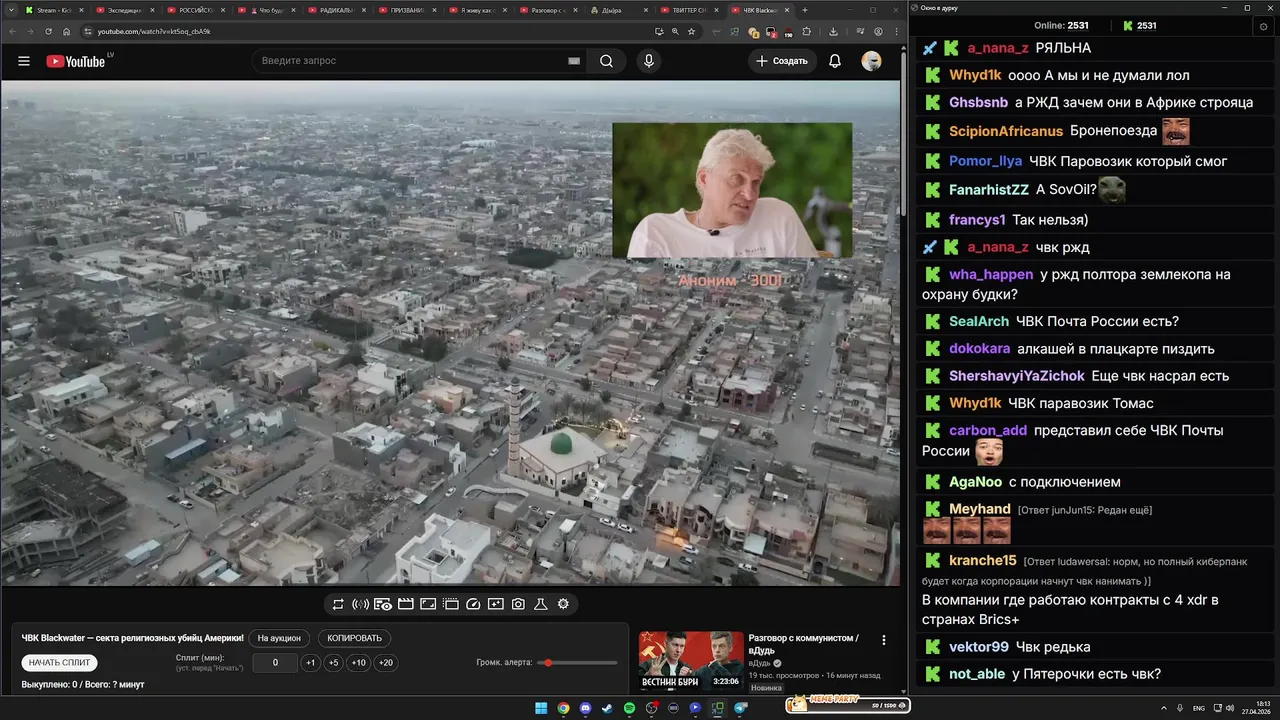Viewport: 1280px width, 720px height.
Task: Open Spotify from the taskbar
Action: 630,708
